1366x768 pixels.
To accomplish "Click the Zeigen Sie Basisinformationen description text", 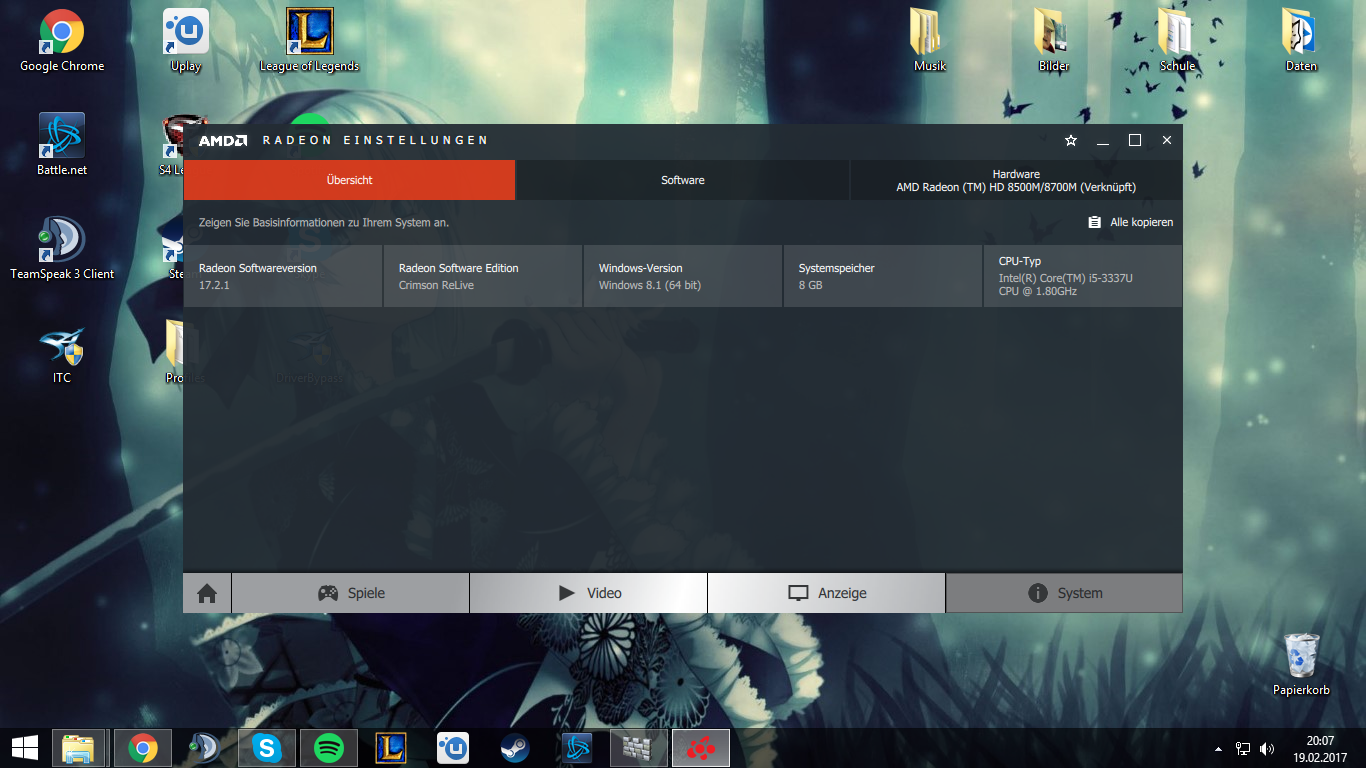I will coord(324,222).
